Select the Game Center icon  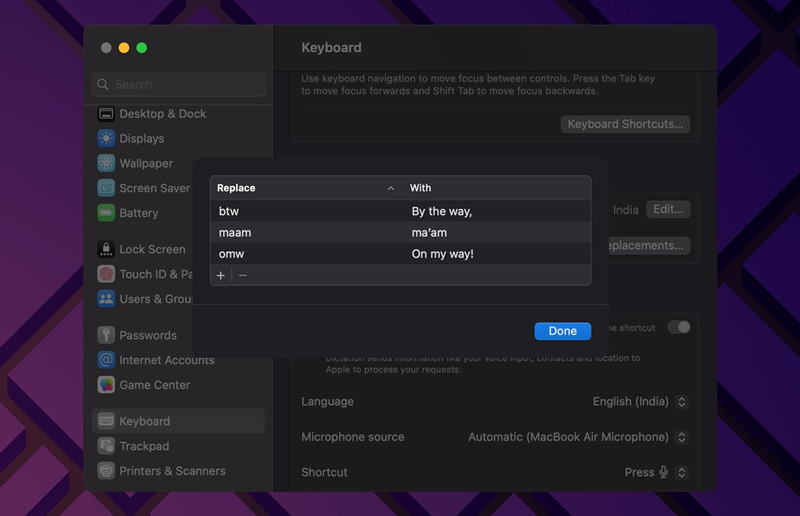click(106, 385)
